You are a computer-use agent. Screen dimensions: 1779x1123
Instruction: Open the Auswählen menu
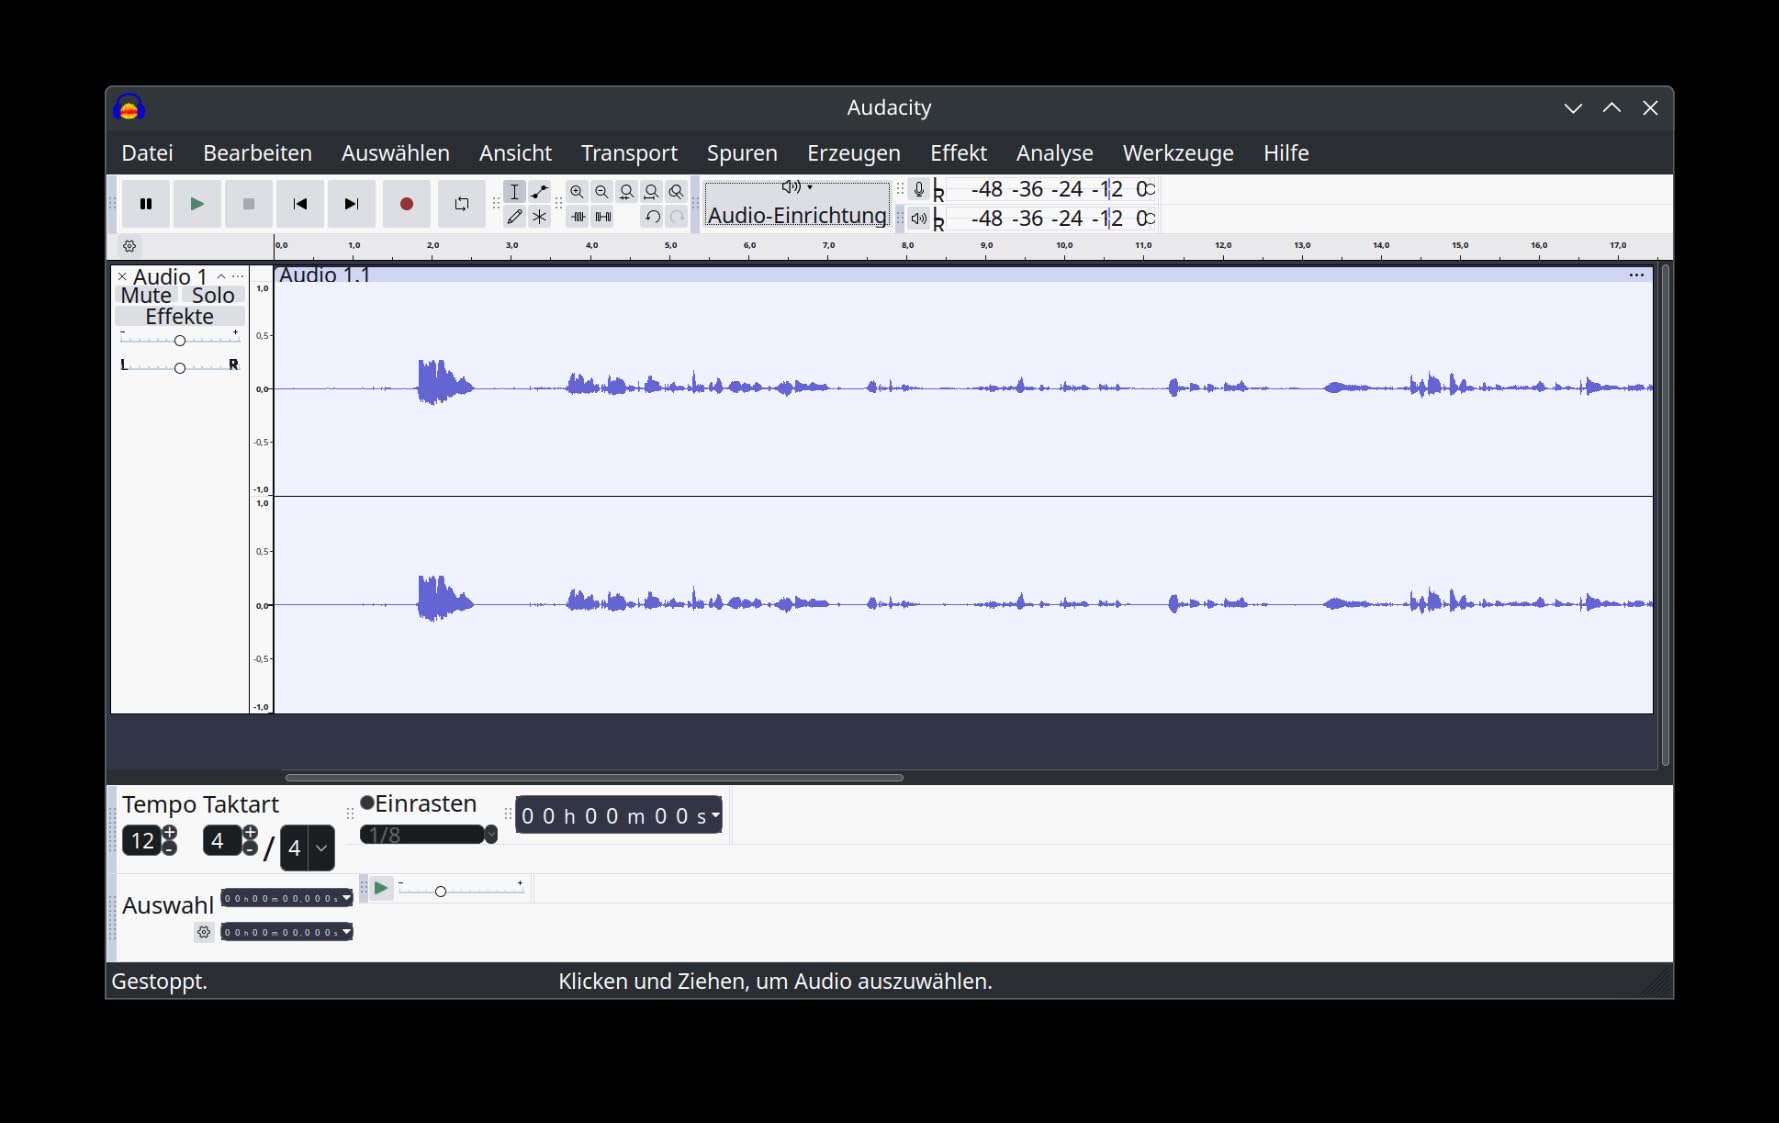tap(395, 153)
